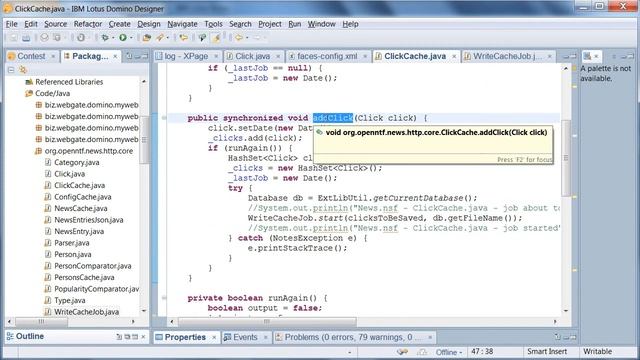This screenshot has height=360, width=640.
Task: Collapse the addClick method fold marker
Action: [164, 118]
